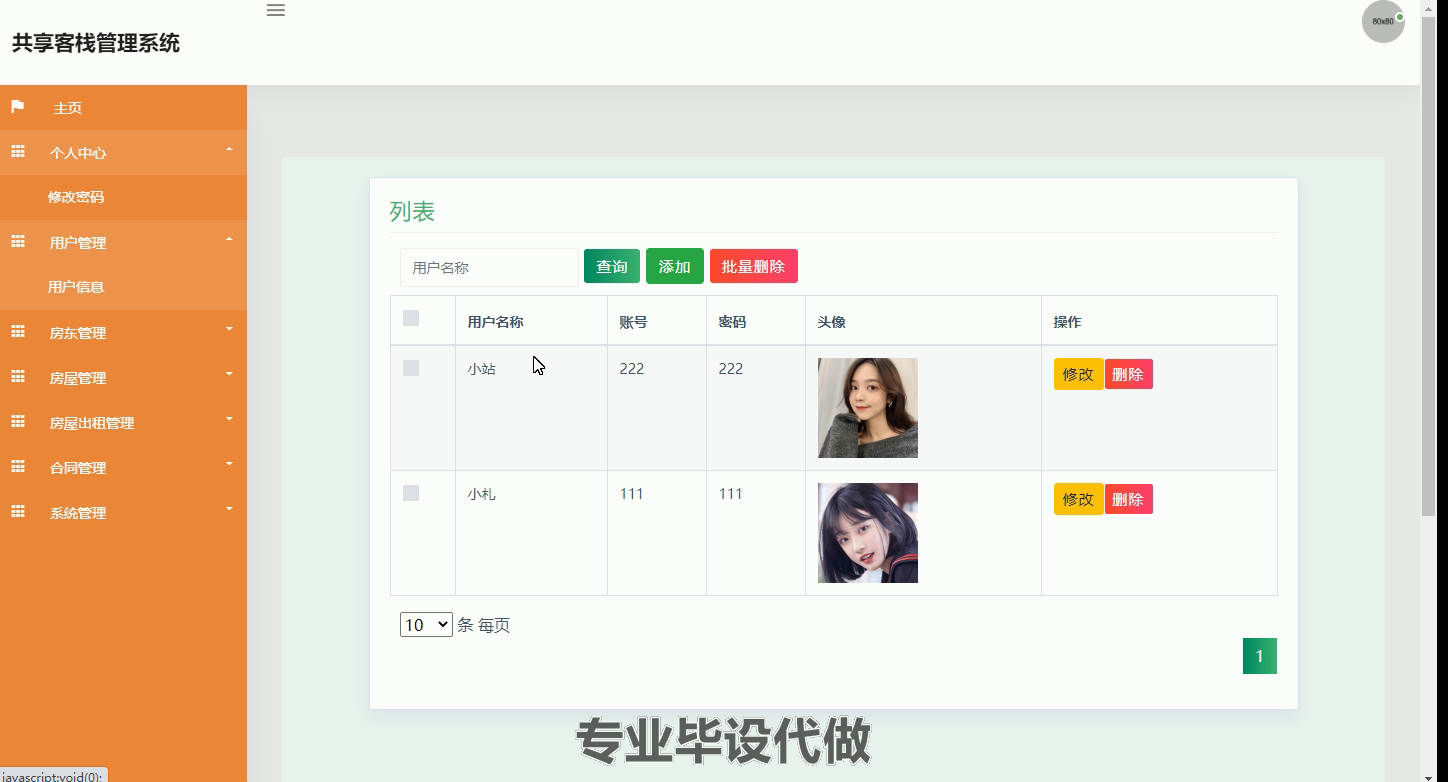Click the grid icon beside 房屋管理
Image resolution: width=1448 pixels, height=782 pixels.
coord(18,377)
